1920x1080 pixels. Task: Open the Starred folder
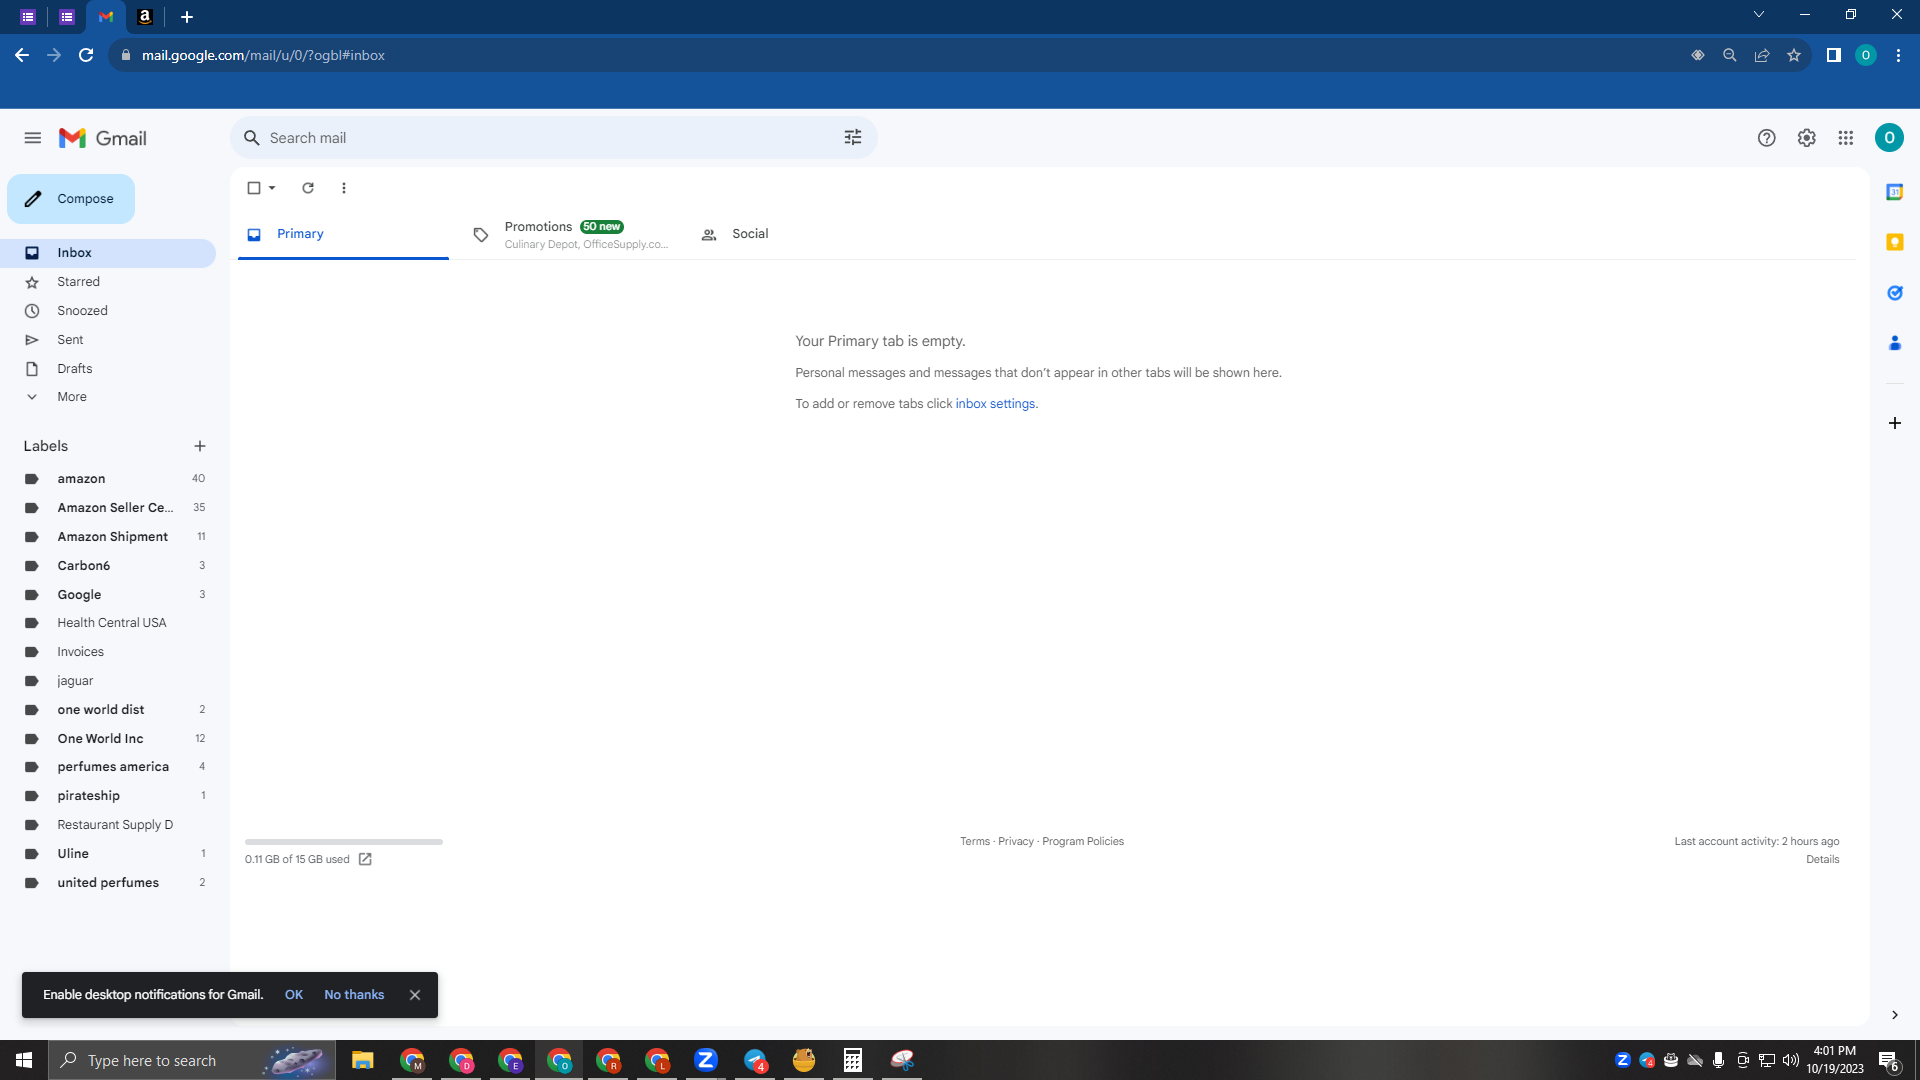coord(108,282)
